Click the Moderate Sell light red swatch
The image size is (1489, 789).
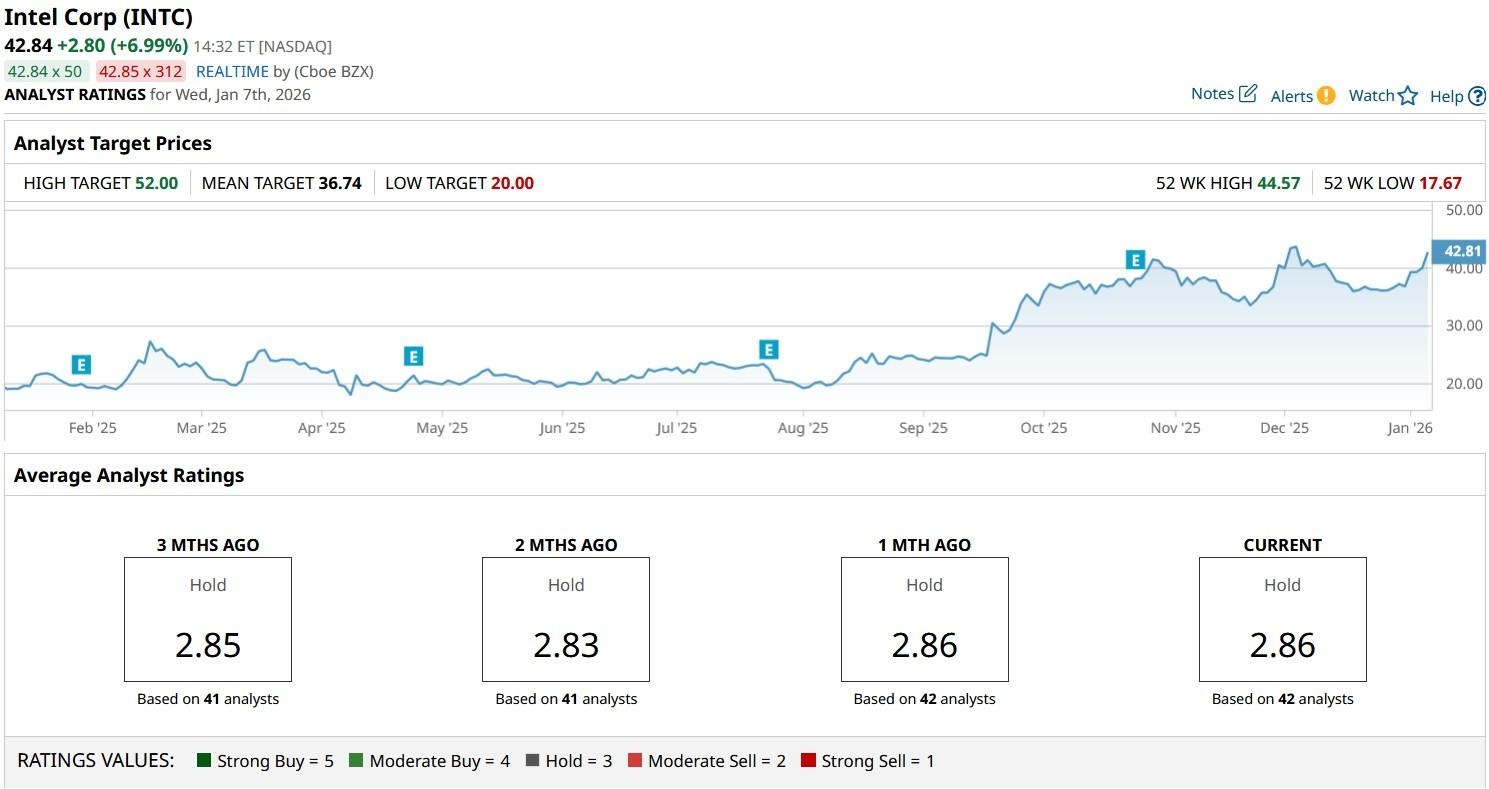point(634,761)
